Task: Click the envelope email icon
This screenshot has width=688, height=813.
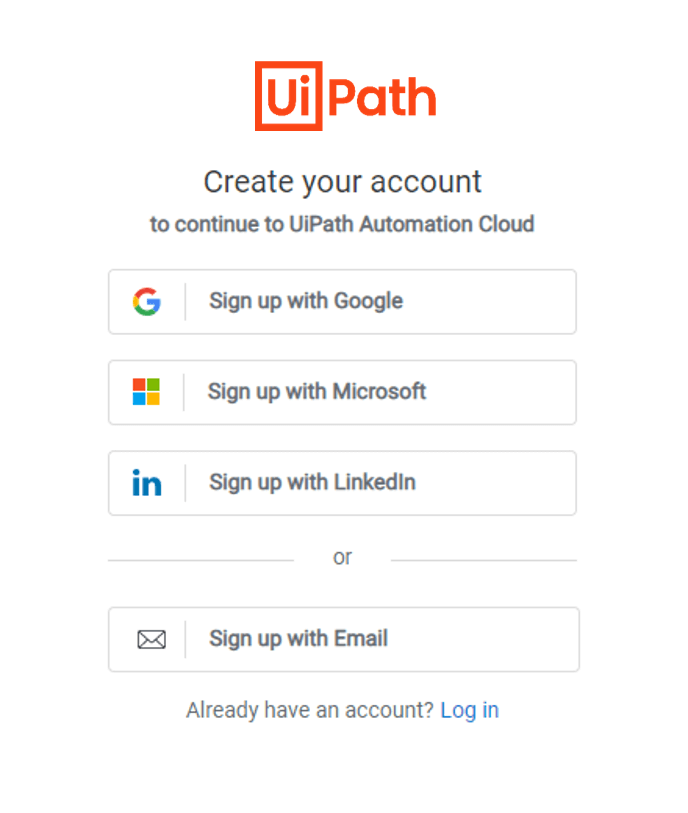Action: click(x=151, y=639)
